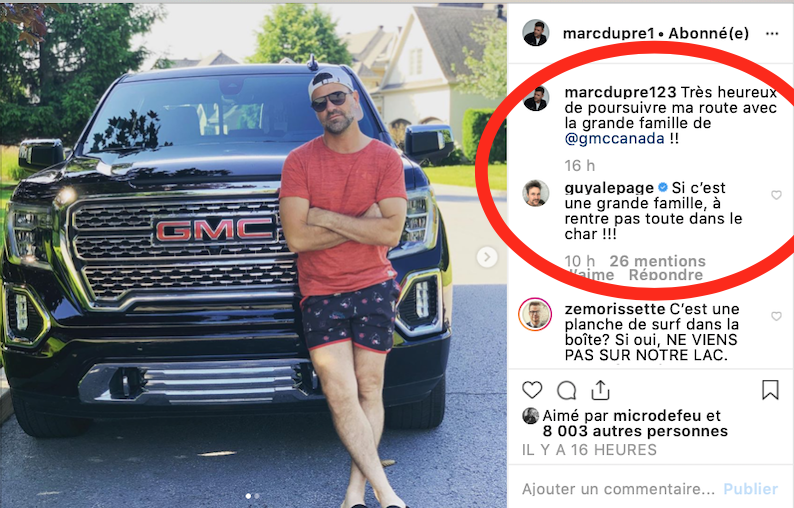Open the three-dot options menu

[772, 33]
